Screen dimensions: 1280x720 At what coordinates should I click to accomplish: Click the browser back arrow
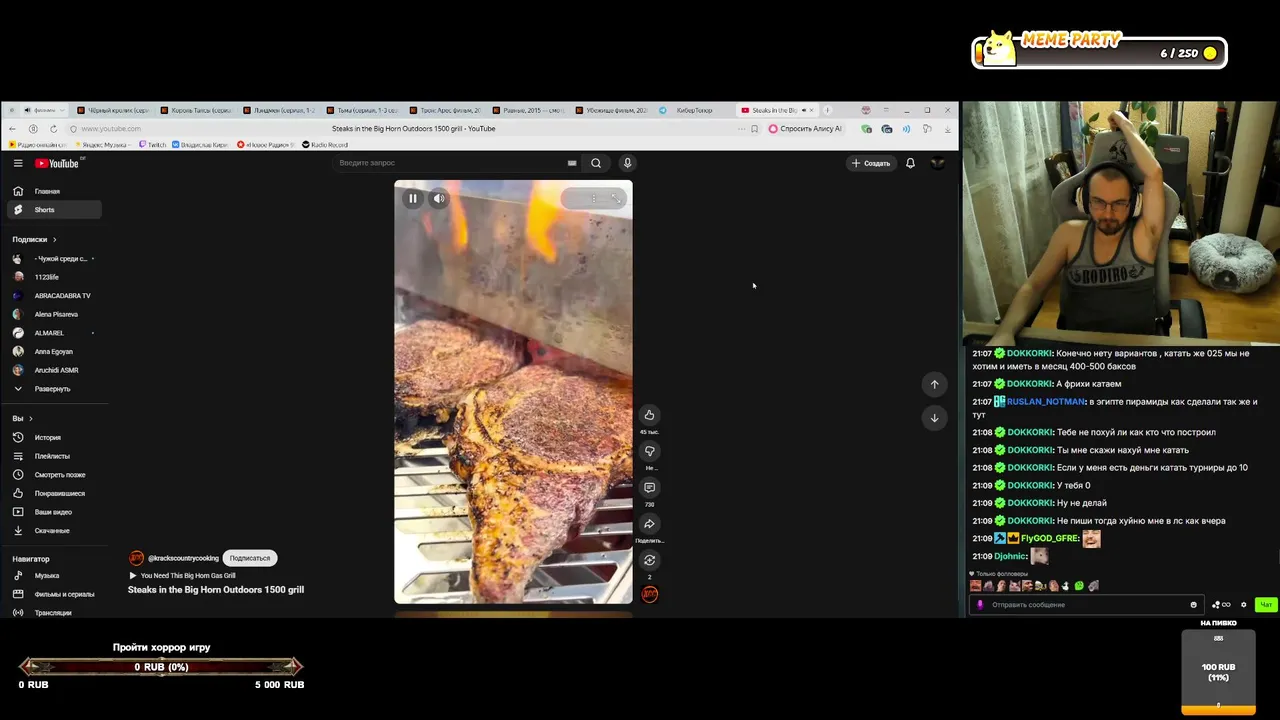pos(12,129)
